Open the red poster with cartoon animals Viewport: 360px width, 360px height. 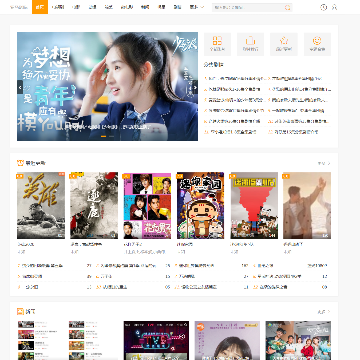point(254,205)
